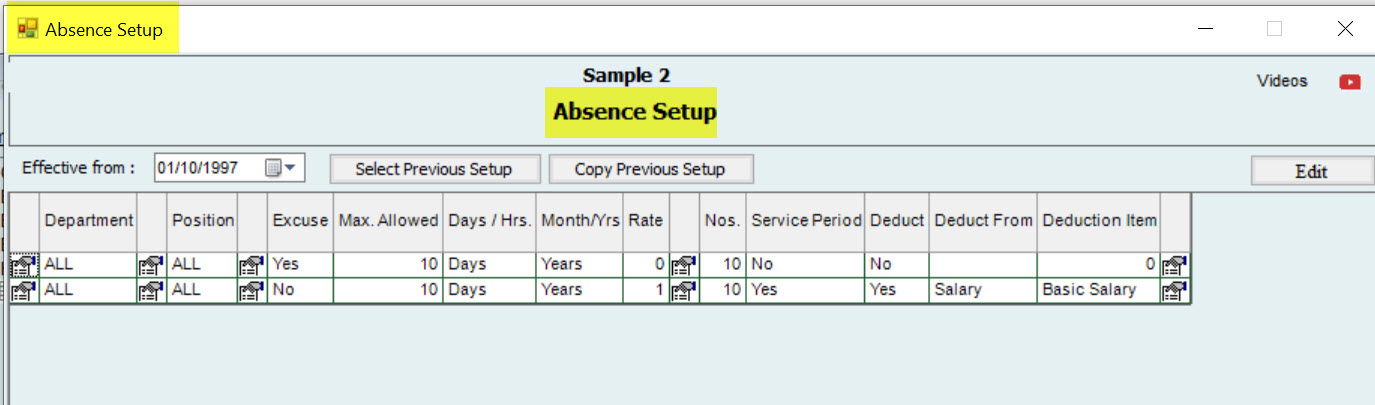Open the YouTube videos icon
The image size is (1375, 405).
(1350, 82)
